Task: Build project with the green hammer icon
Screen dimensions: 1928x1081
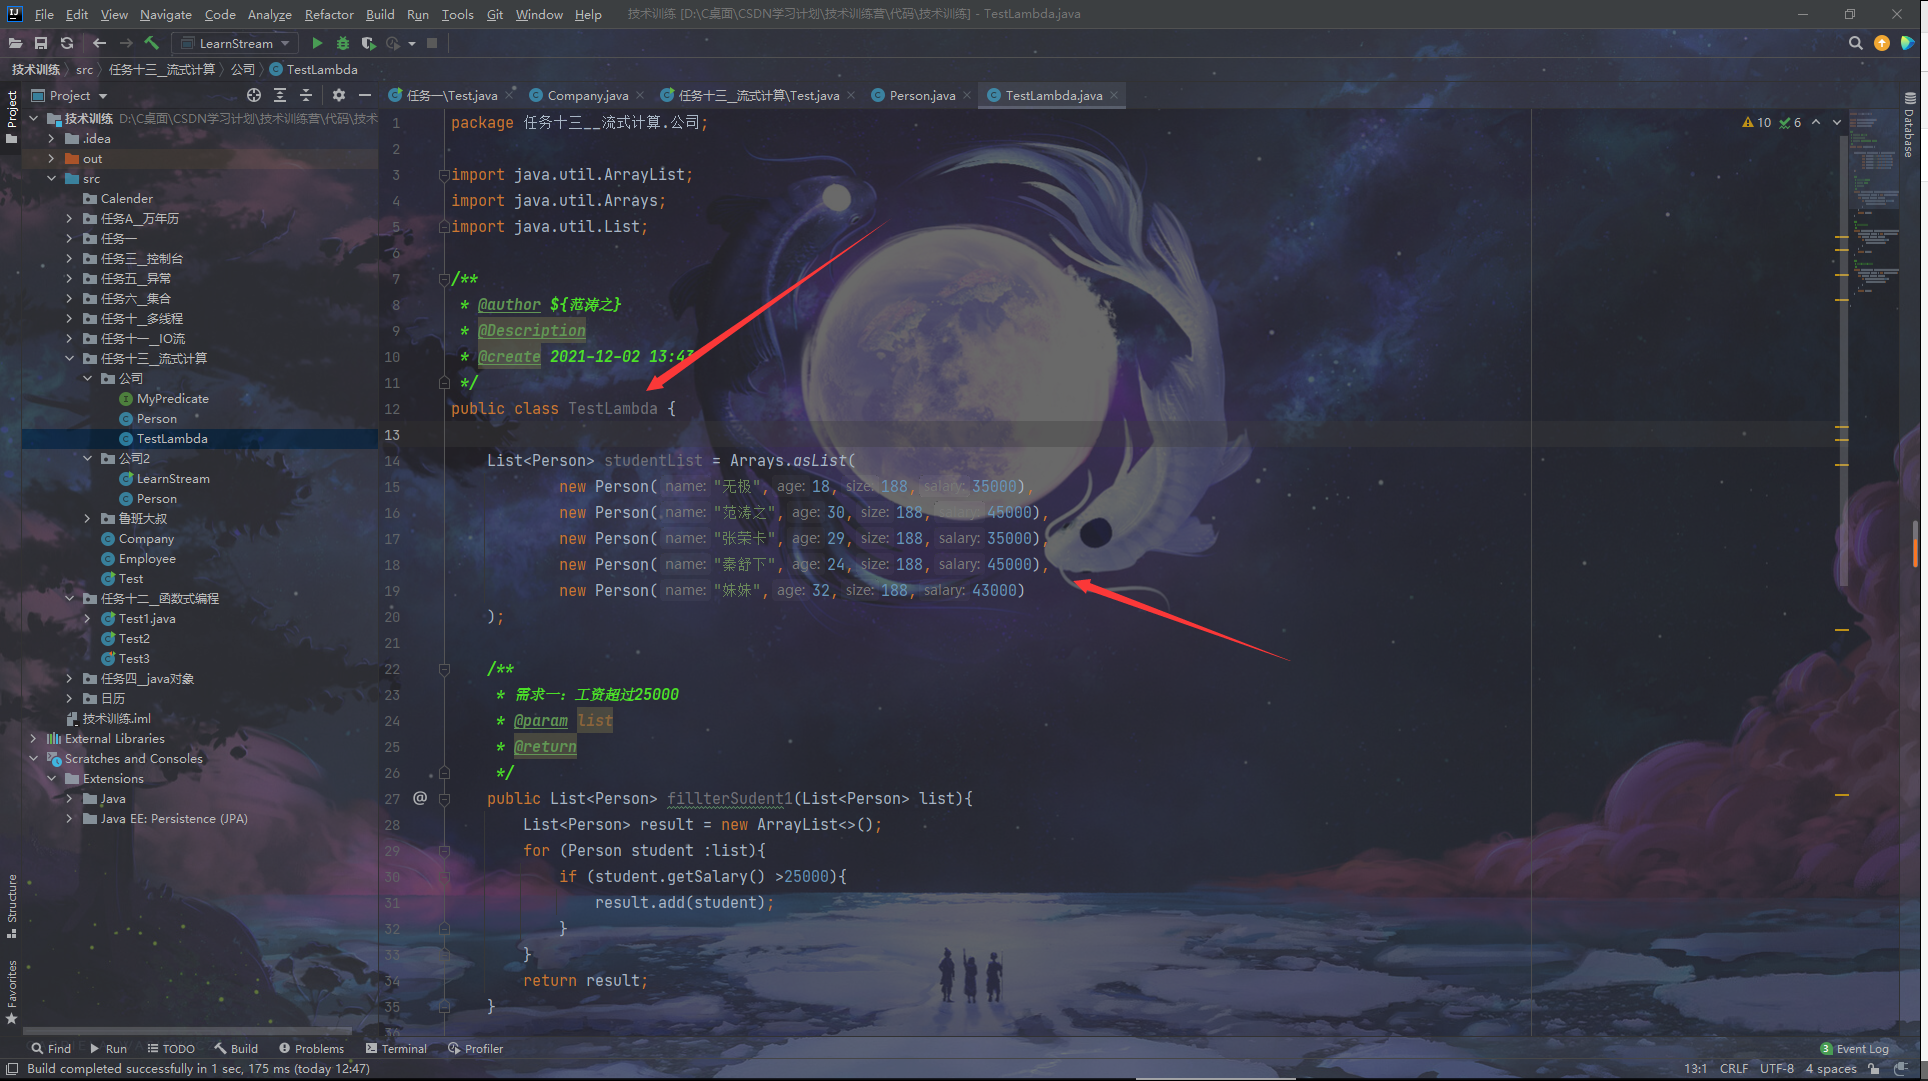Action: 151,43
